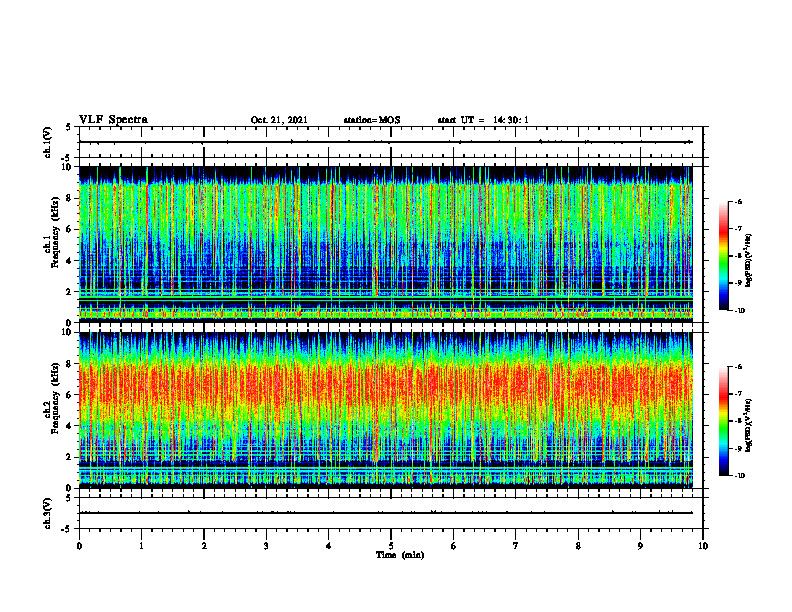Viewport: 792px width, 612px height.
Task: Click the upper color scale bar
Action: (x=723, y=256)
